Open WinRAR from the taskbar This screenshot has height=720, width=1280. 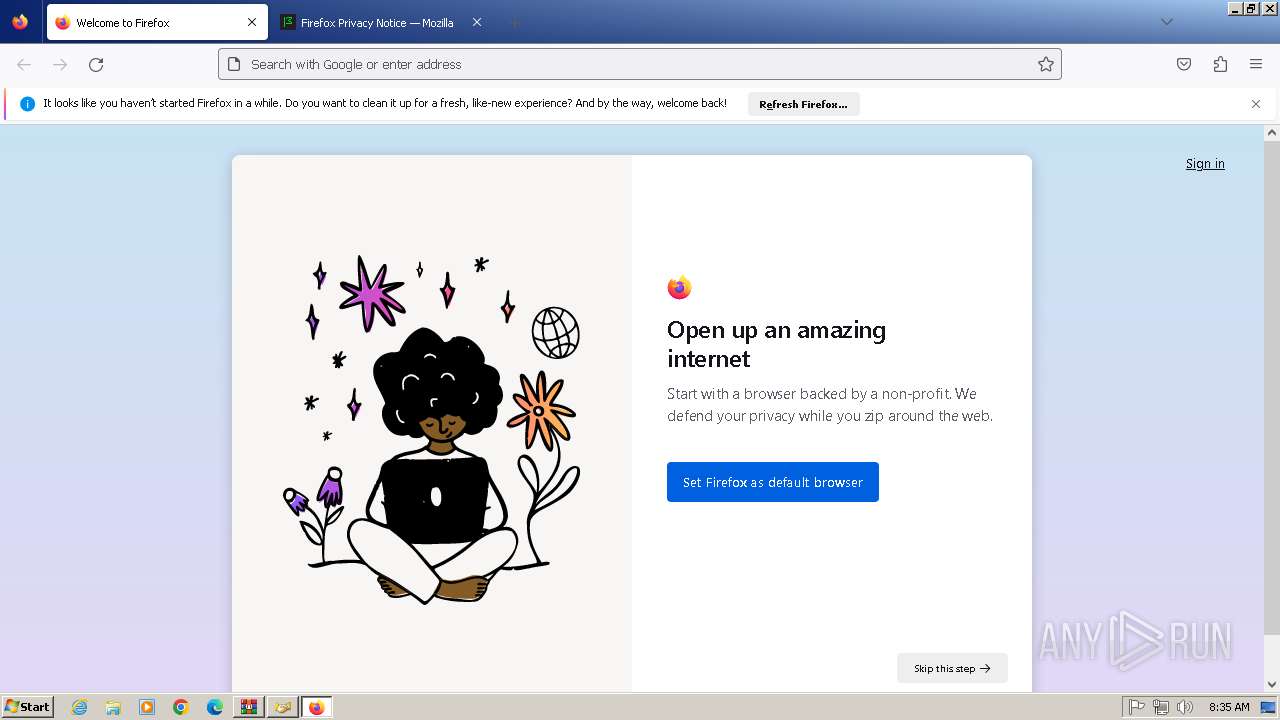click(249, 707)
